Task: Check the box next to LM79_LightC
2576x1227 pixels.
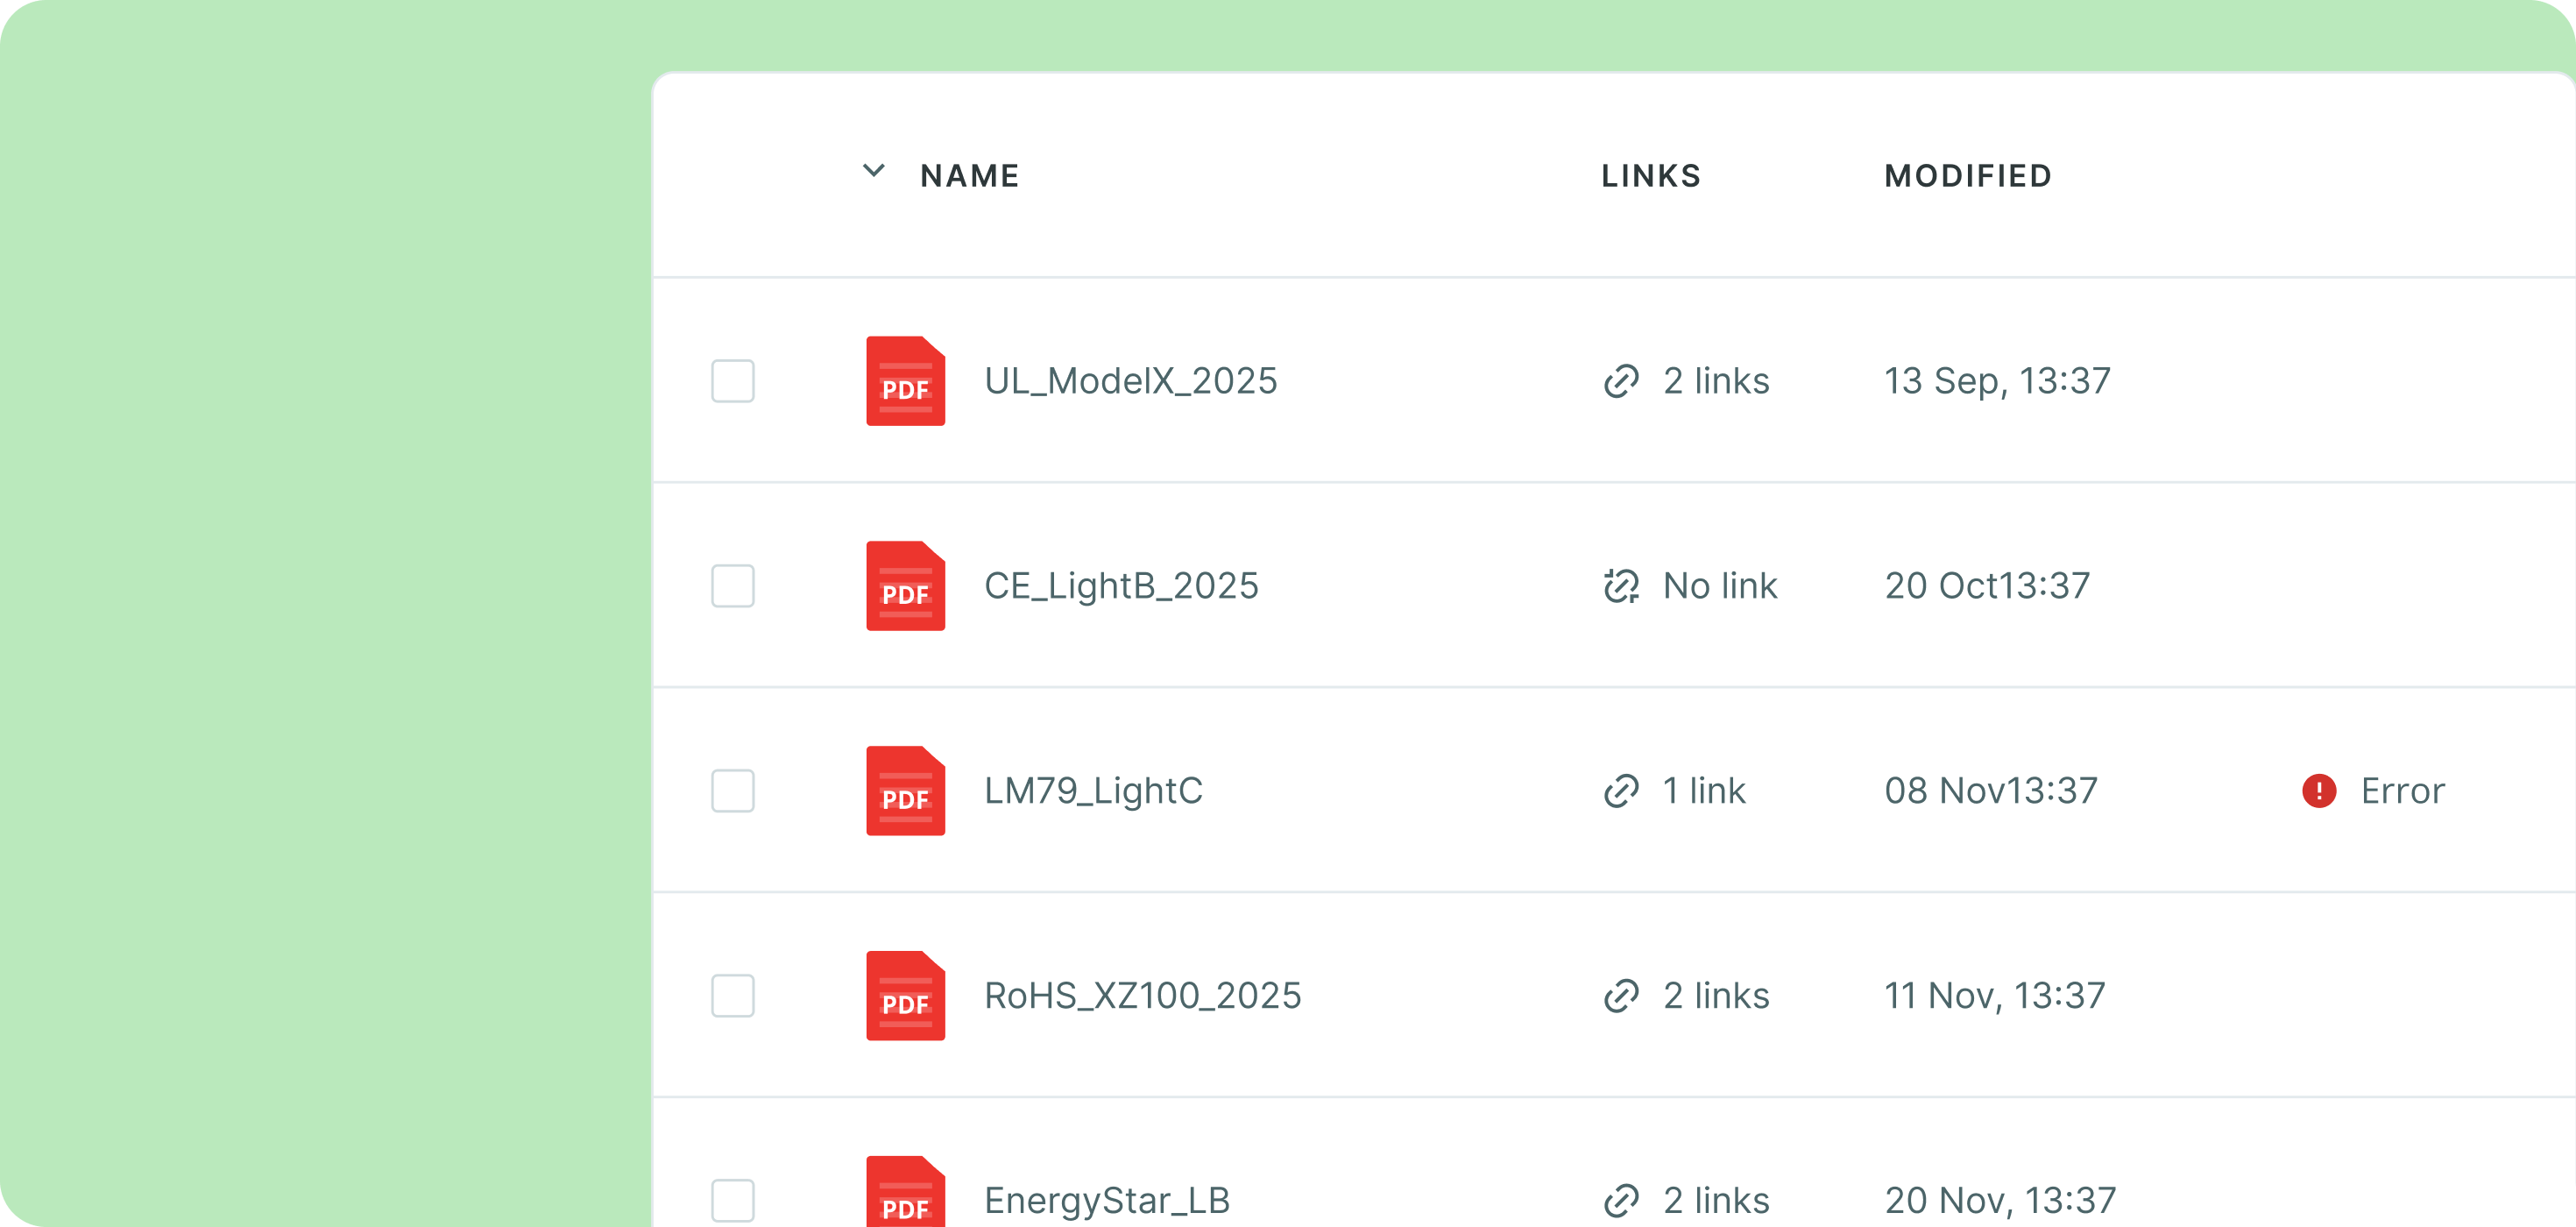Action: coord(733,791)
